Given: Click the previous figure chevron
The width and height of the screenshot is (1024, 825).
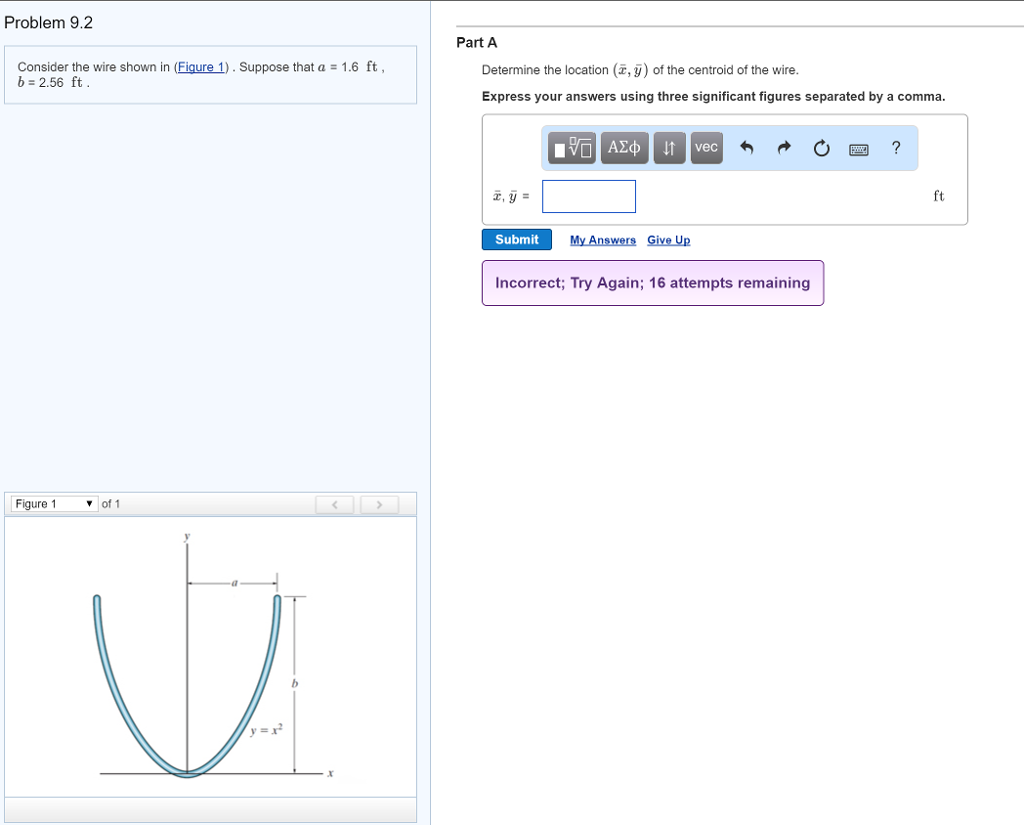Looking at the screenshot, I should point(334,504).
